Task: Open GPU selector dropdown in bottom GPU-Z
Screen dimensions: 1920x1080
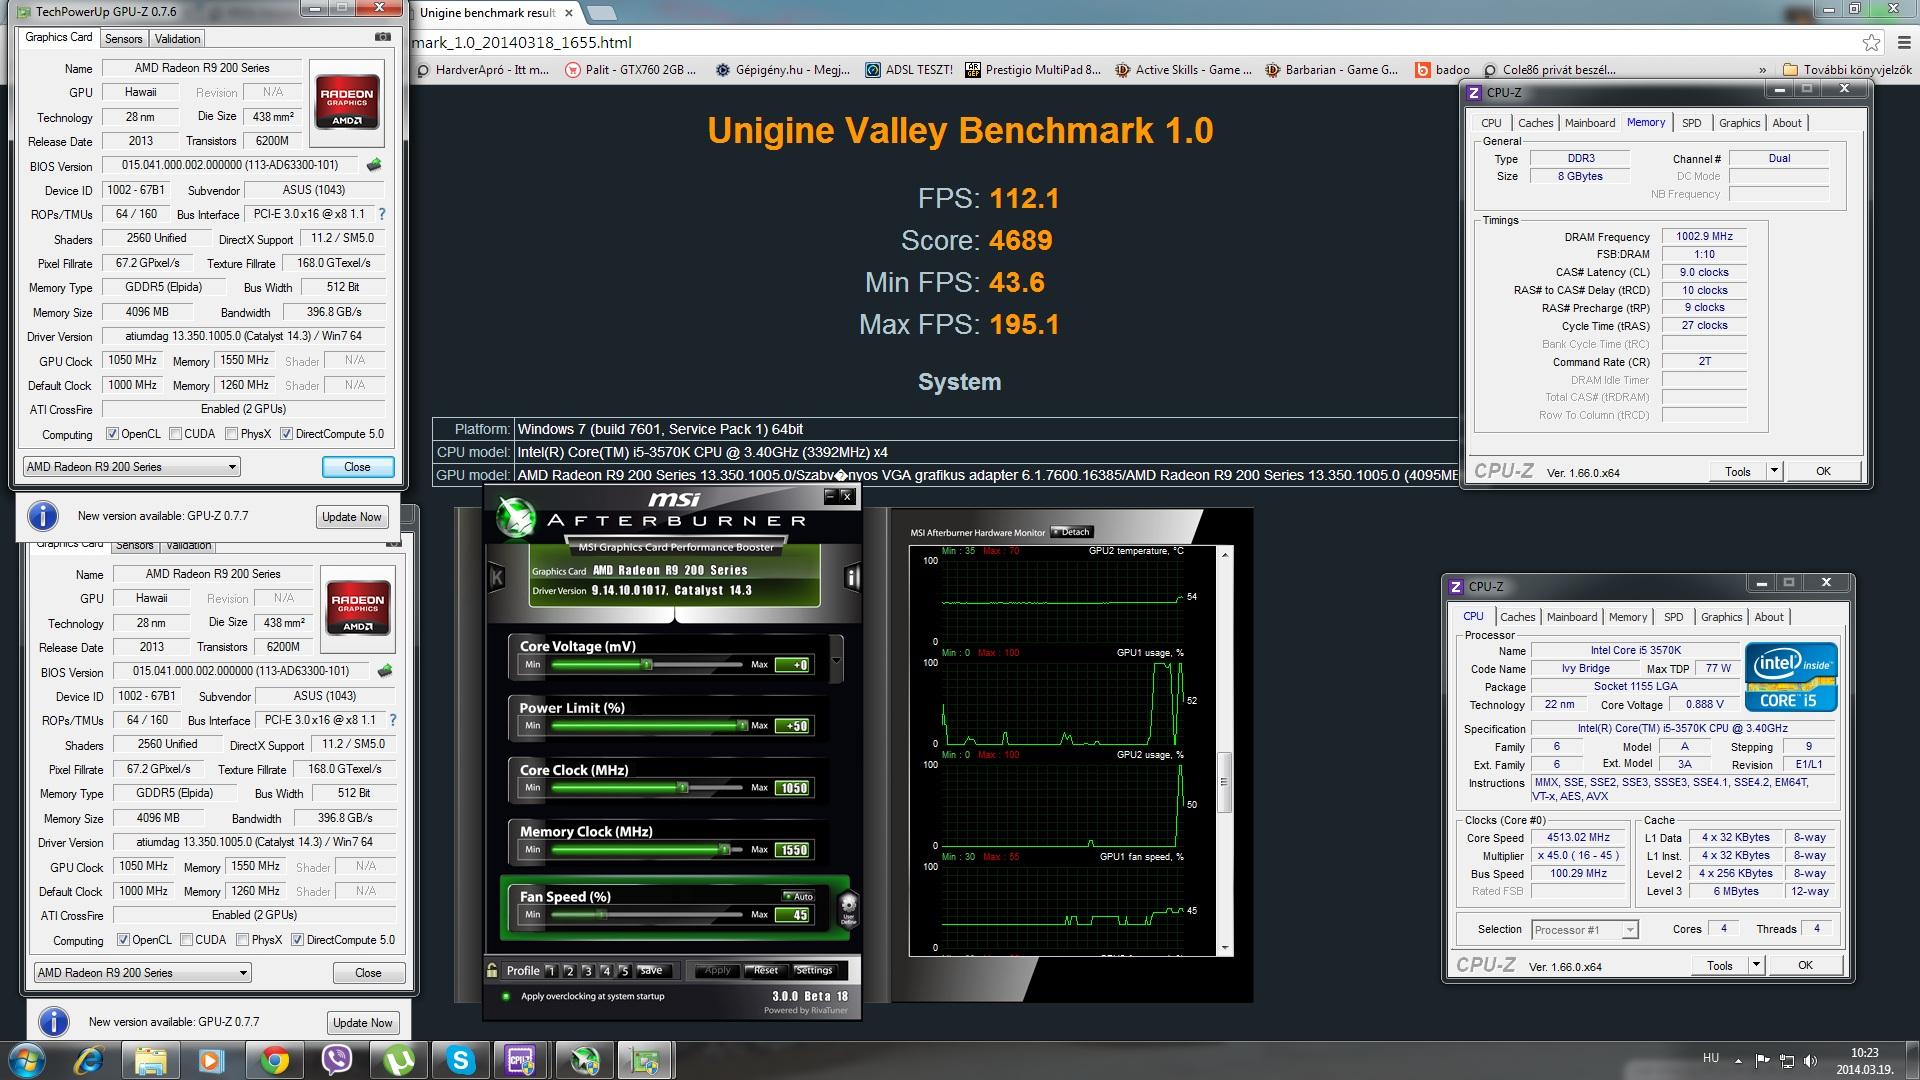Action: (142, 973)
